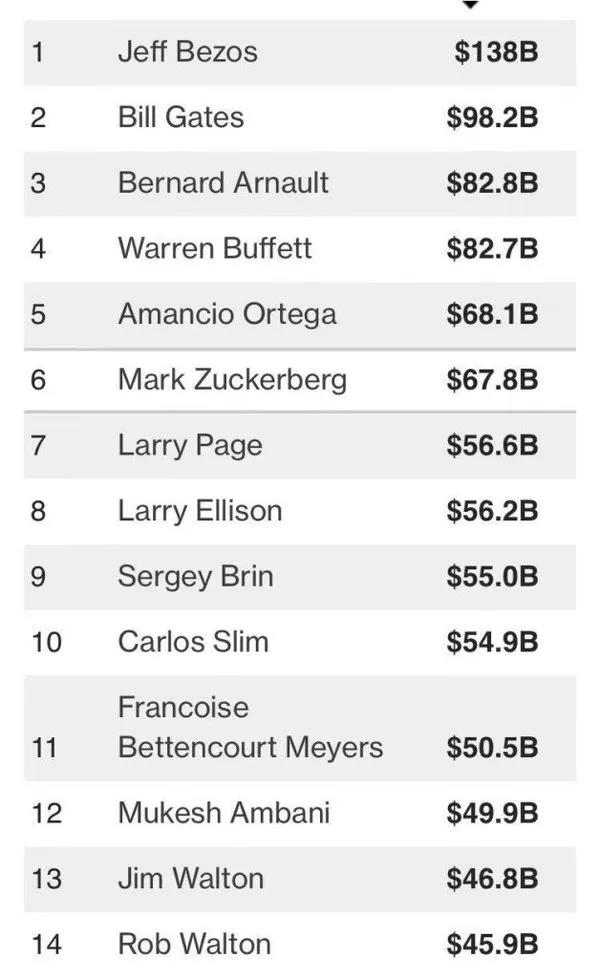Image resolution: width=600 pixels, height=978 pixels.
Task: Select Rob Walton at rank 14
Action: [x=300, y=944]
